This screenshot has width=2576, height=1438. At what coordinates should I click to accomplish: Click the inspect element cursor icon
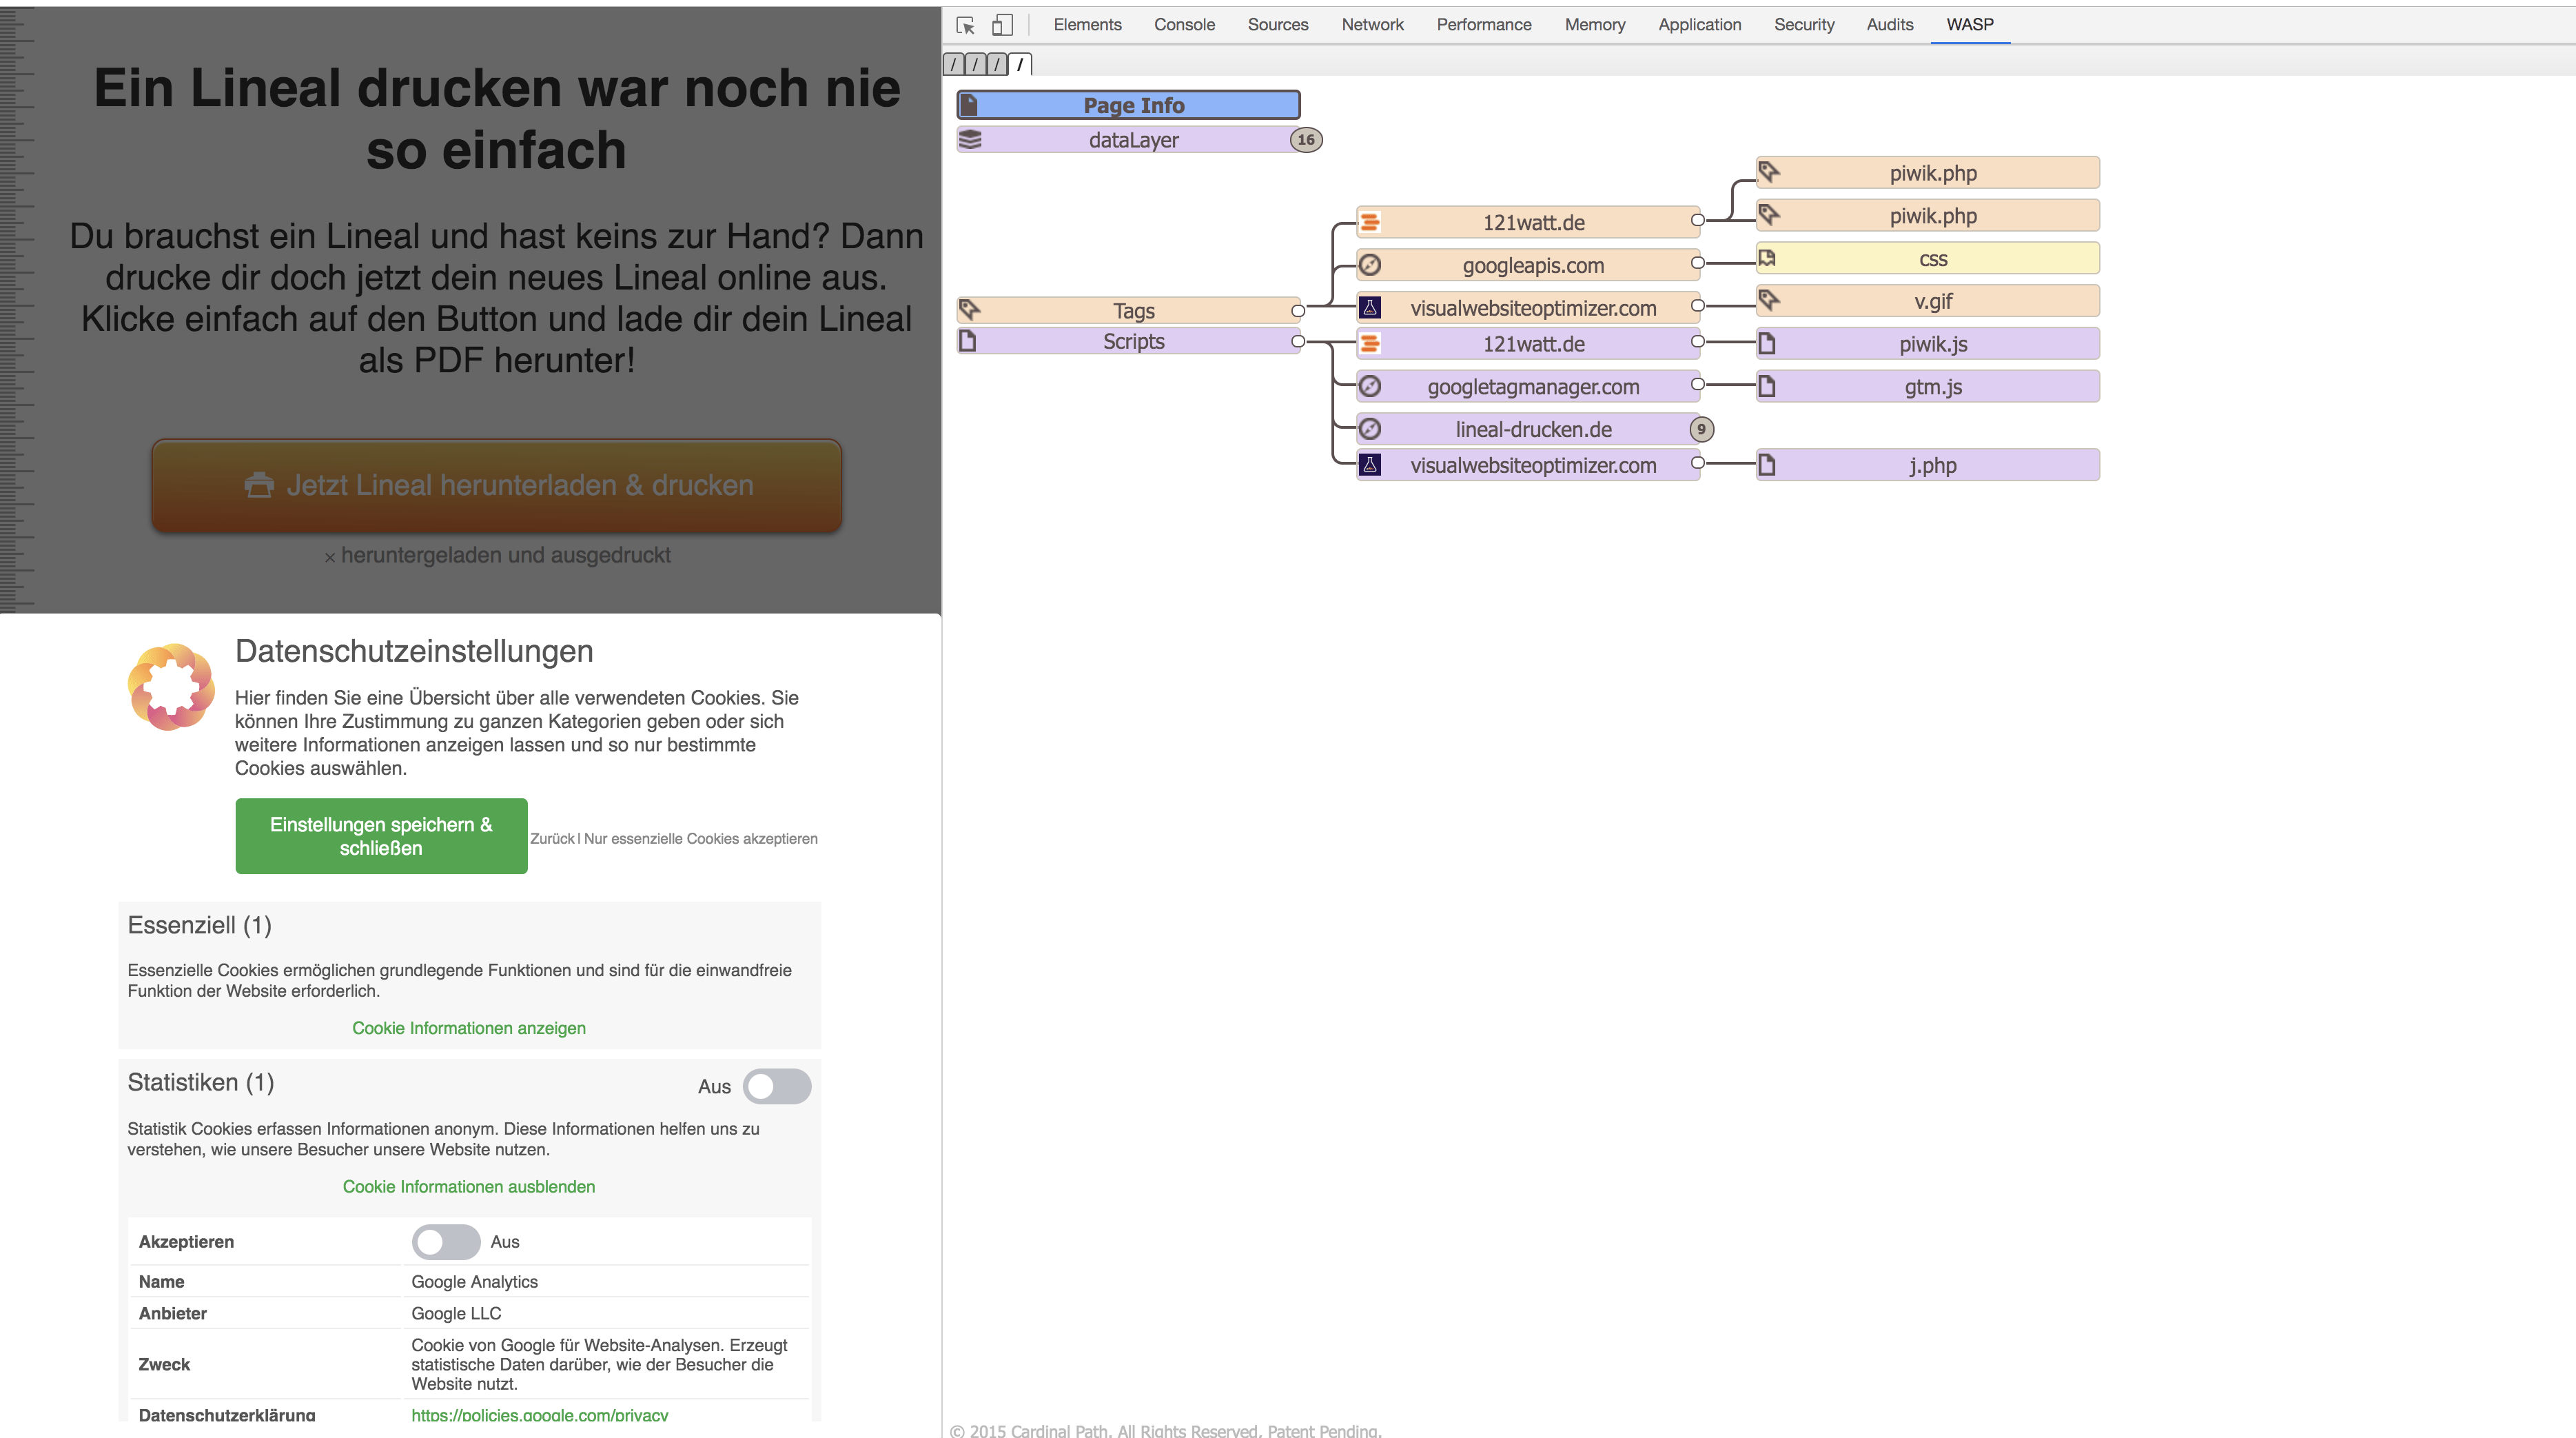point(965,25)
